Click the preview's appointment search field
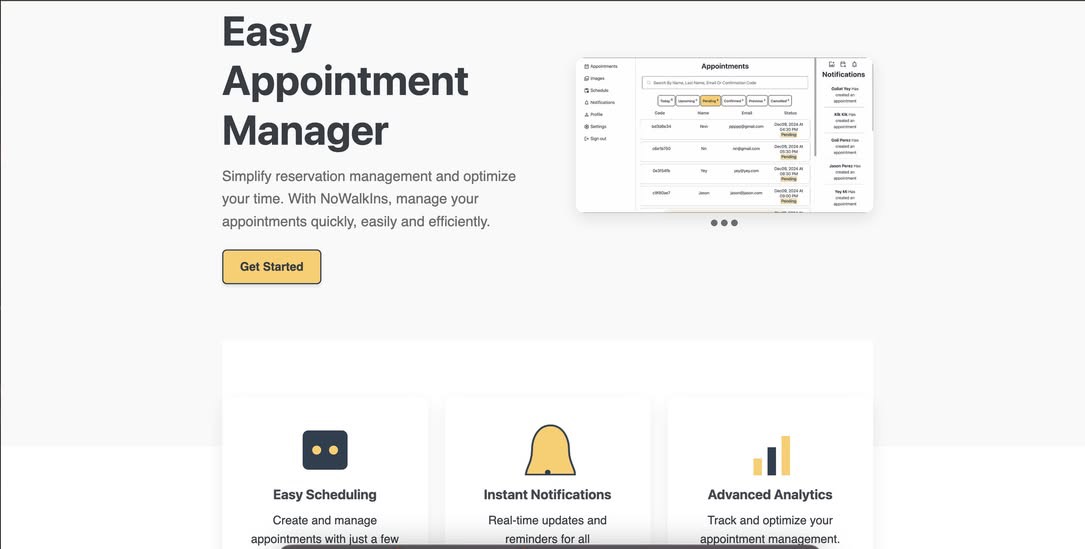This screenshot has height=549, width=1085. point(724,82)
